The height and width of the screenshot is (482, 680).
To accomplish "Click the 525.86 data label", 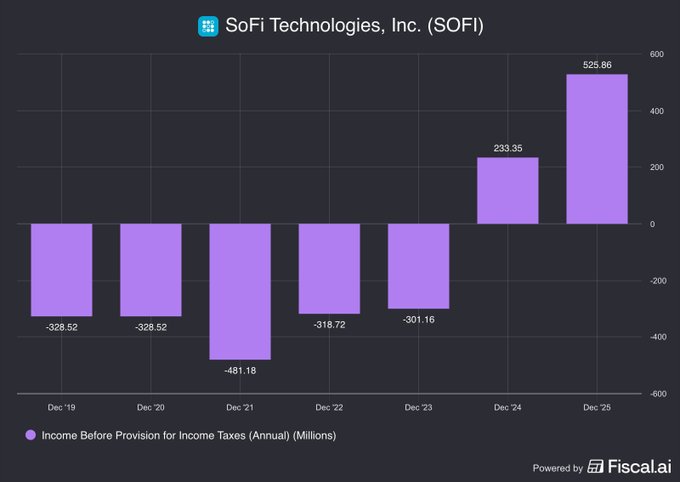I will pyautogui.click(x=597, y=65).
